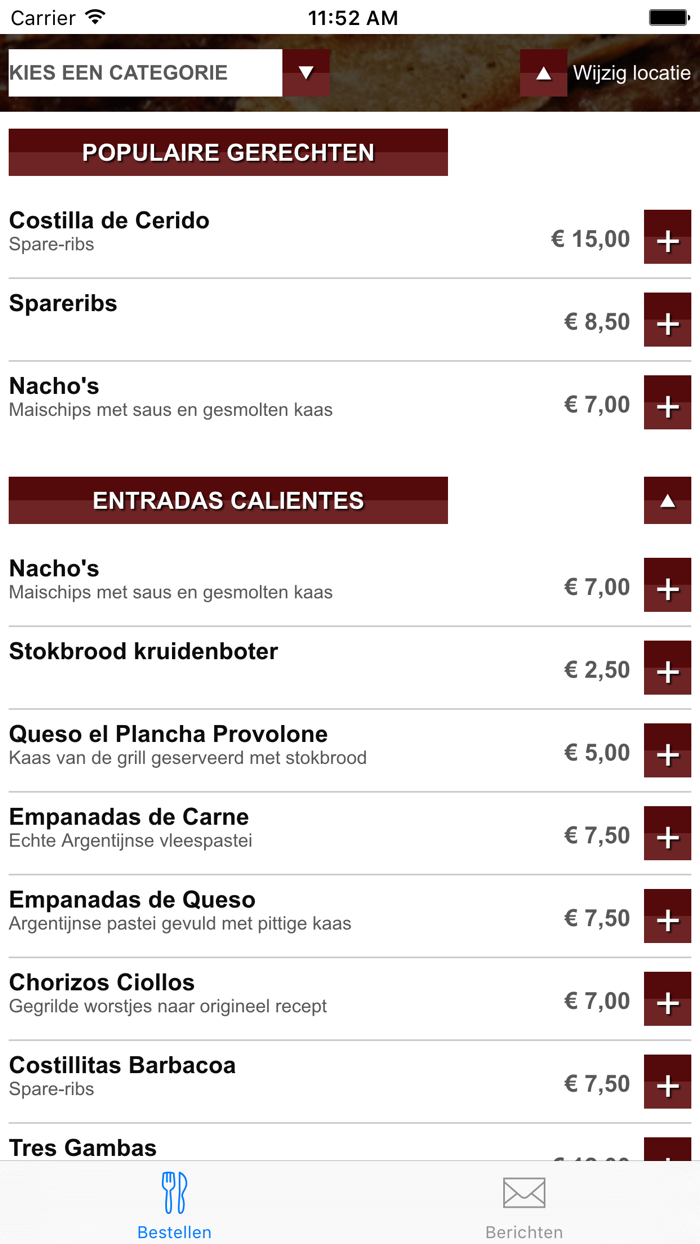Select the Bestellen tab
Screen dimensions: 700x1244
[175, 1206]
